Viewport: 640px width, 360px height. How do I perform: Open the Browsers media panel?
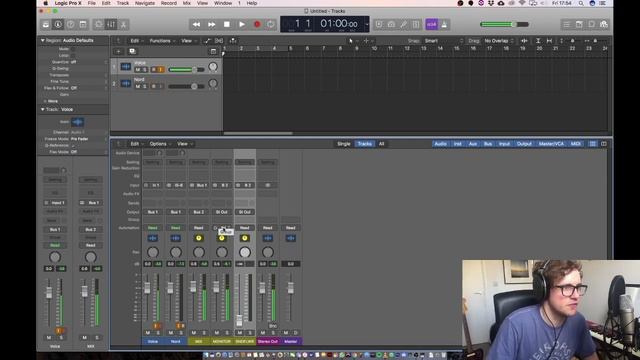coord(604,24)
